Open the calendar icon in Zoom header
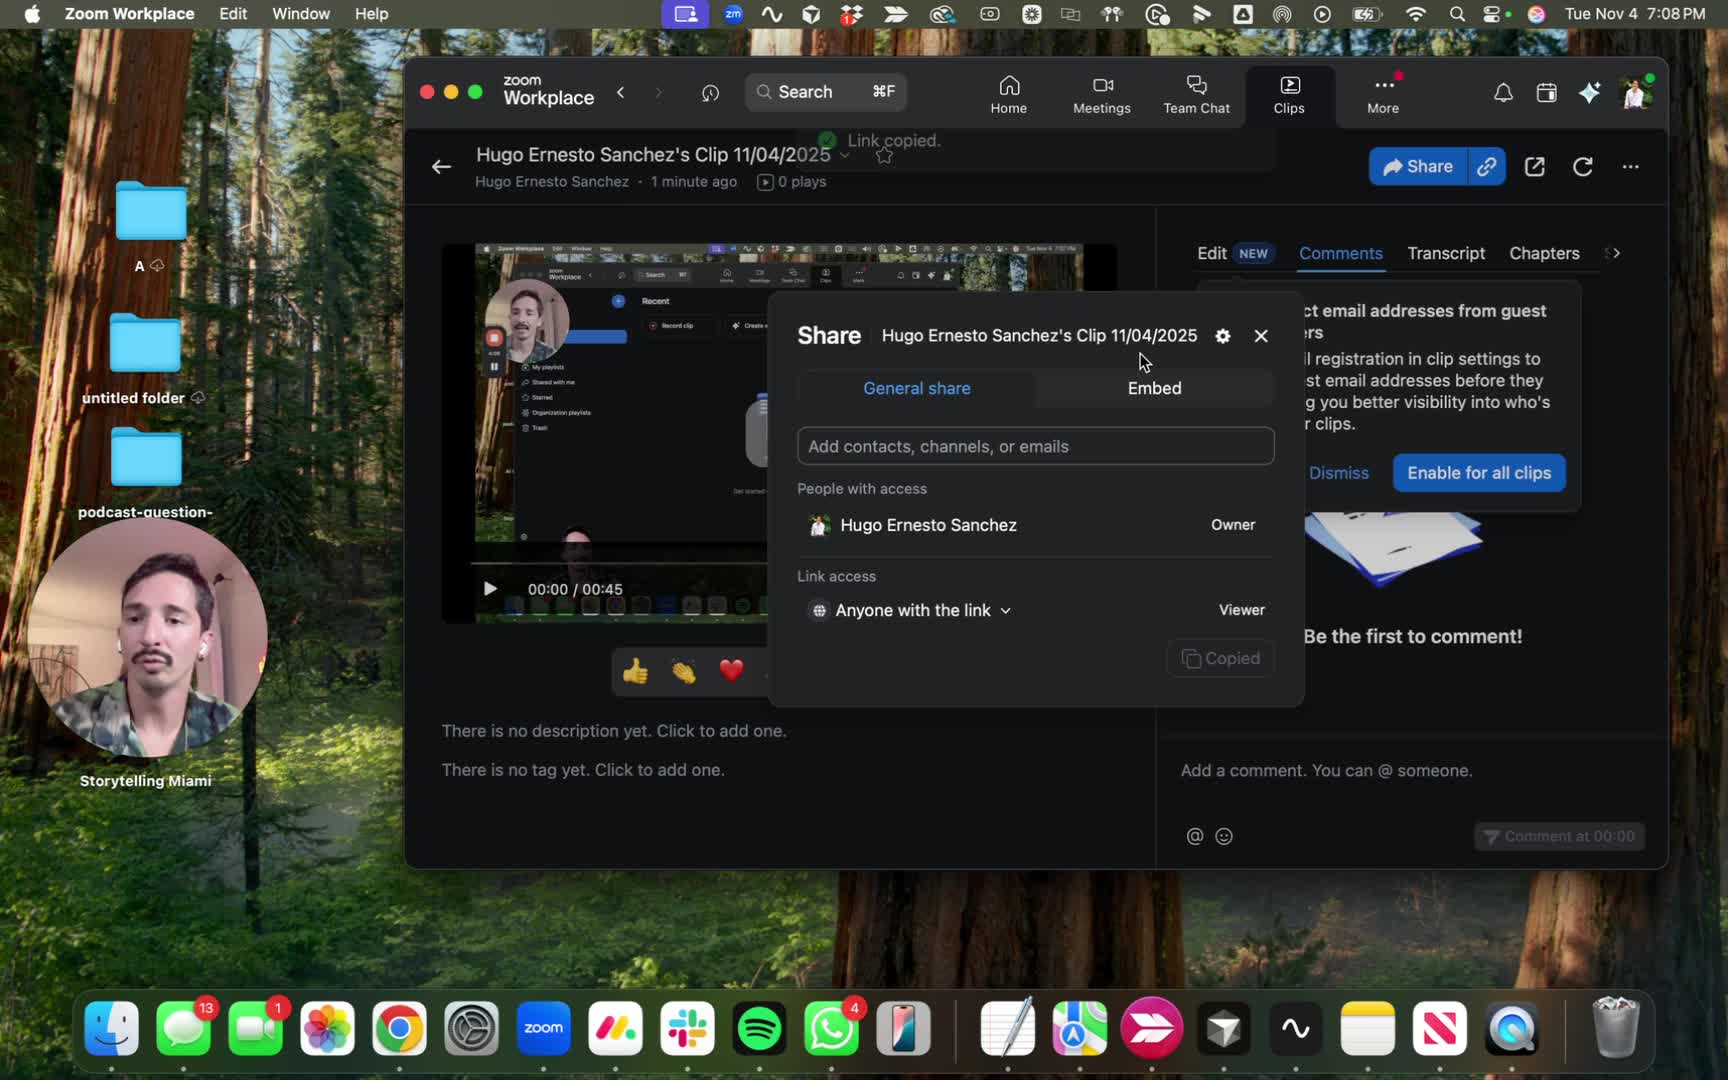Image resolution: width=1728 pixels, height=1080 pixels. pyautogui.click(x=1546, y=93)
